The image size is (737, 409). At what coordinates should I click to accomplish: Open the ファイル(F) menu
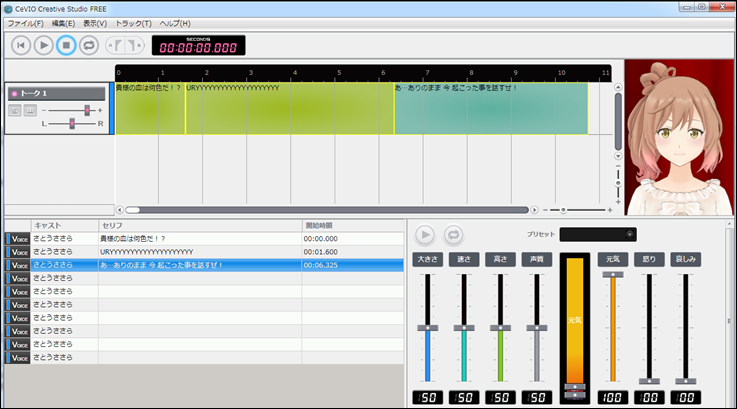25,24
